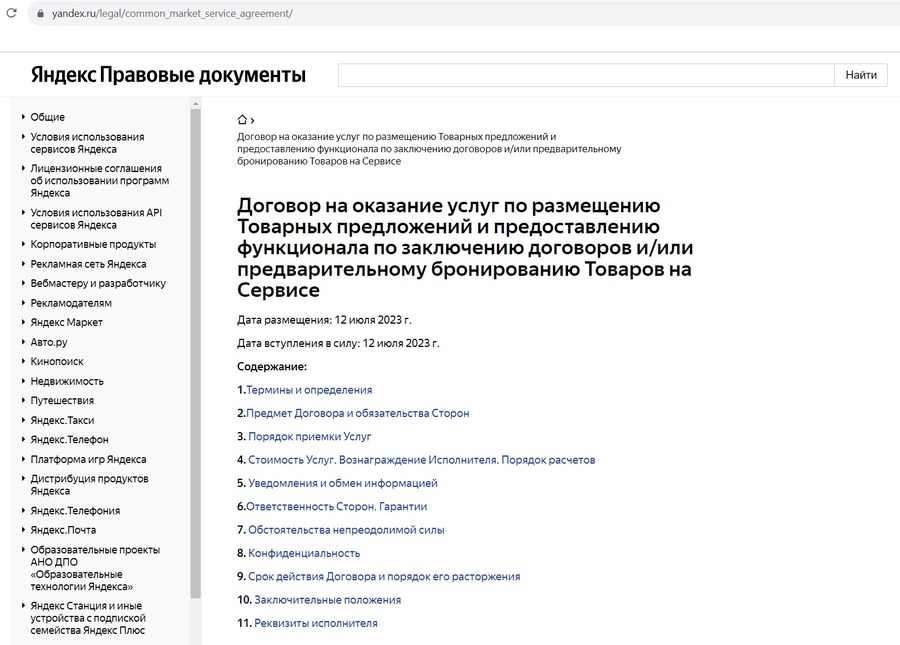Select Рекламная сеть Яндекса in sidebar
The image size is (900, 645).
(88, 264)
